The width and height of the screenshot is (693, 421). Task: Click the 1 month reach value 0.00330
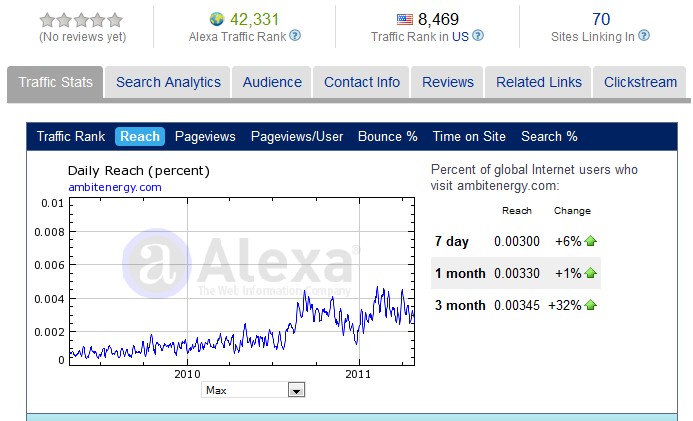point(517,273)
